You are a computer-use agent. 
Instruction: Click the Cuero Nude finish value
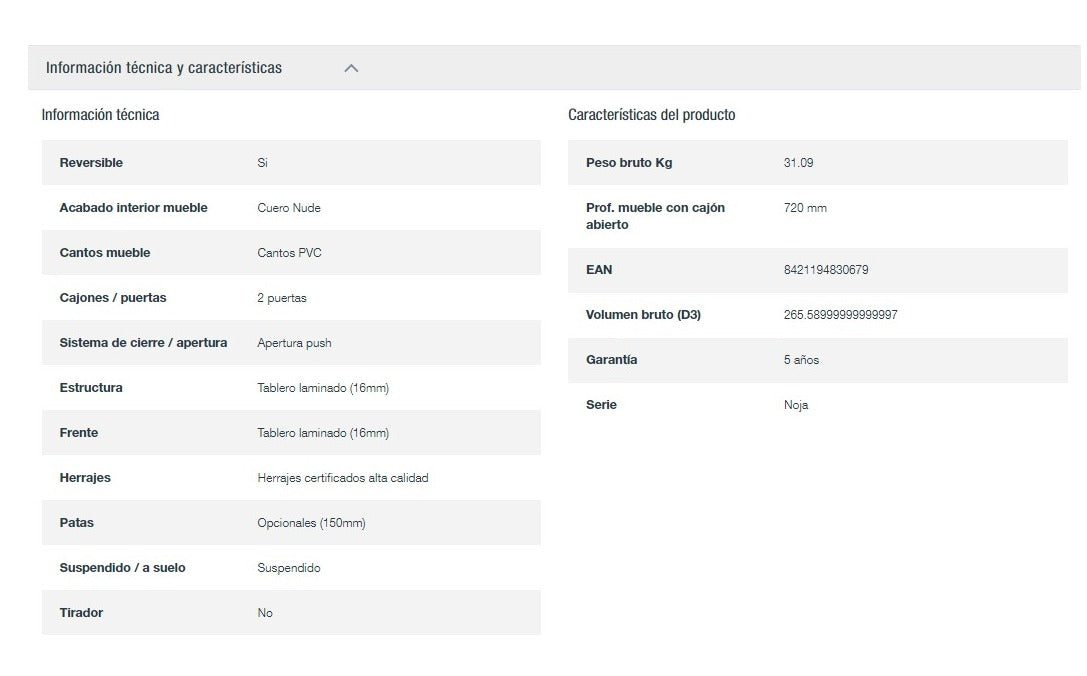tap(288, 208)
